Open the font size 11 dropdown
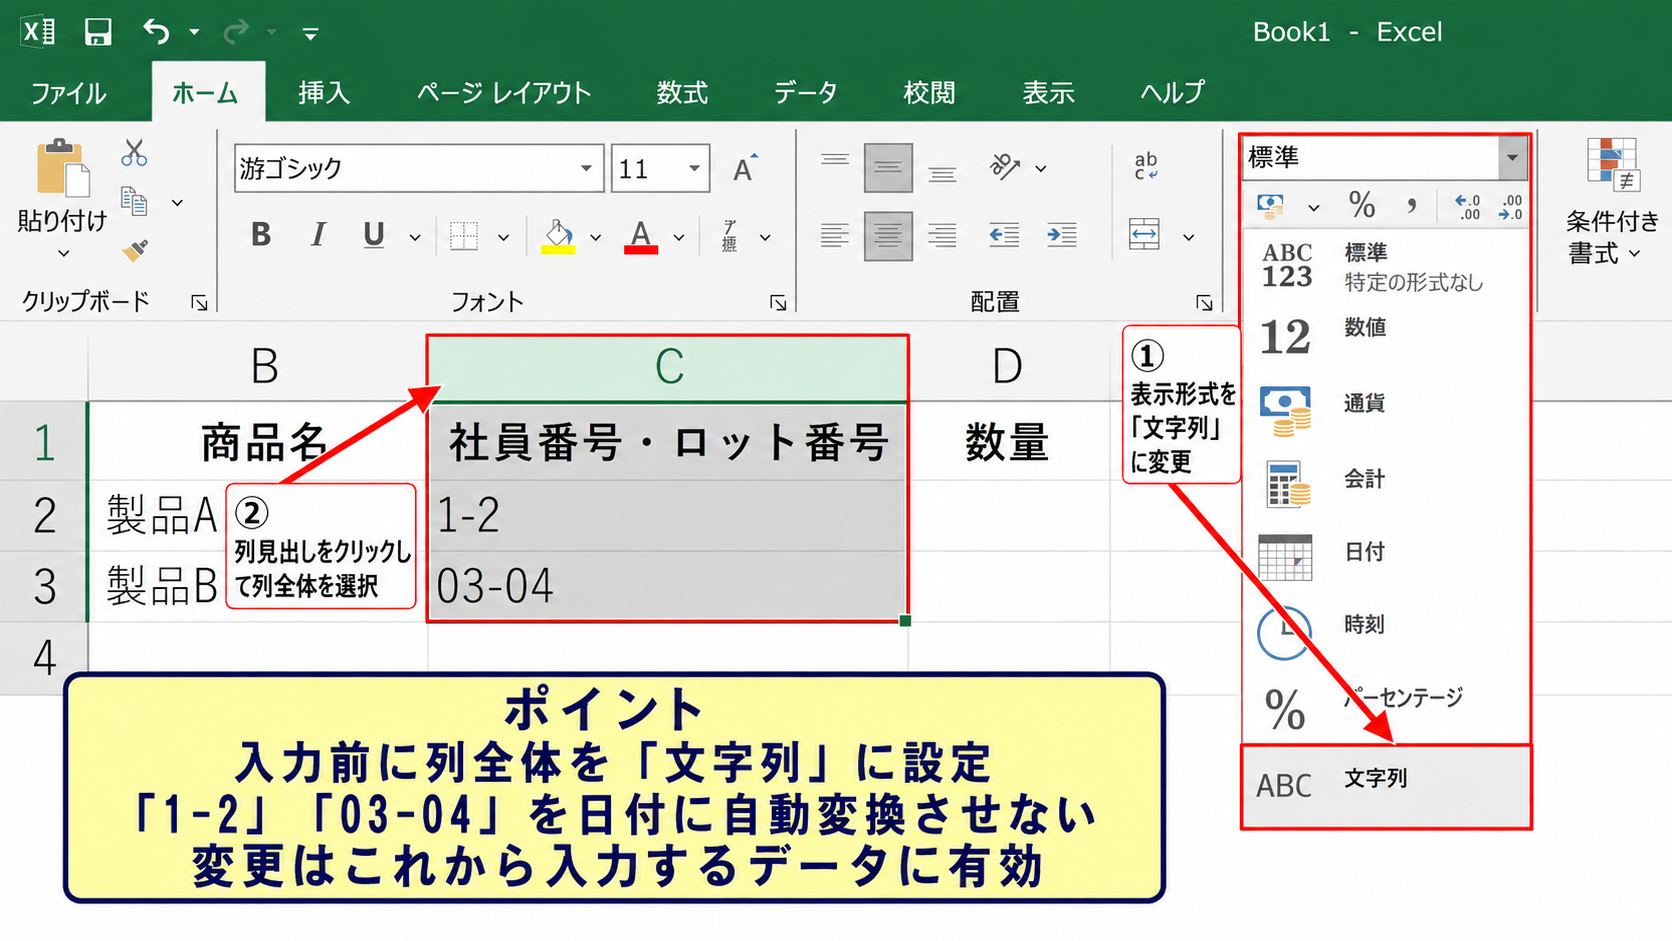The image size is (1672, 941). pos(694,168)
